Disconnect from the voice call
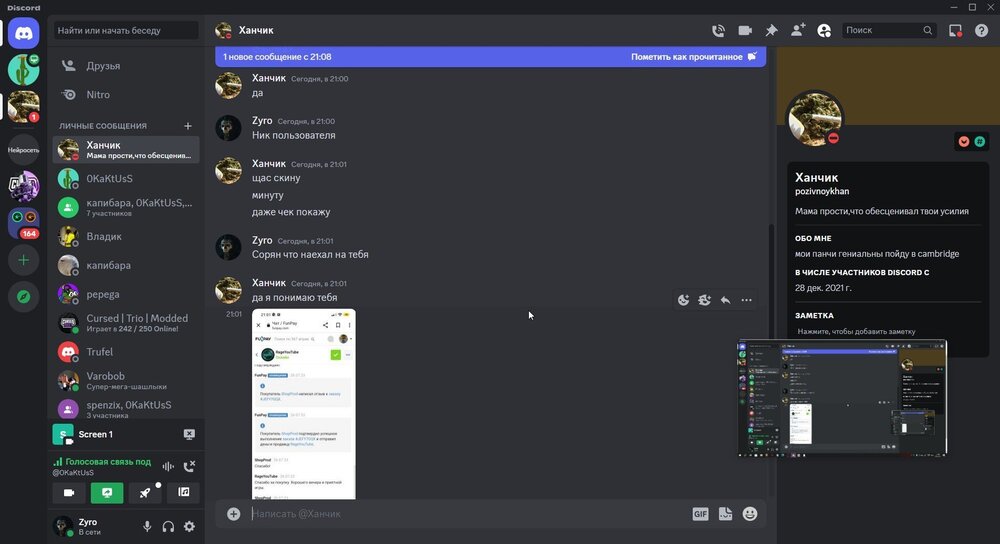 pos(189,466)
